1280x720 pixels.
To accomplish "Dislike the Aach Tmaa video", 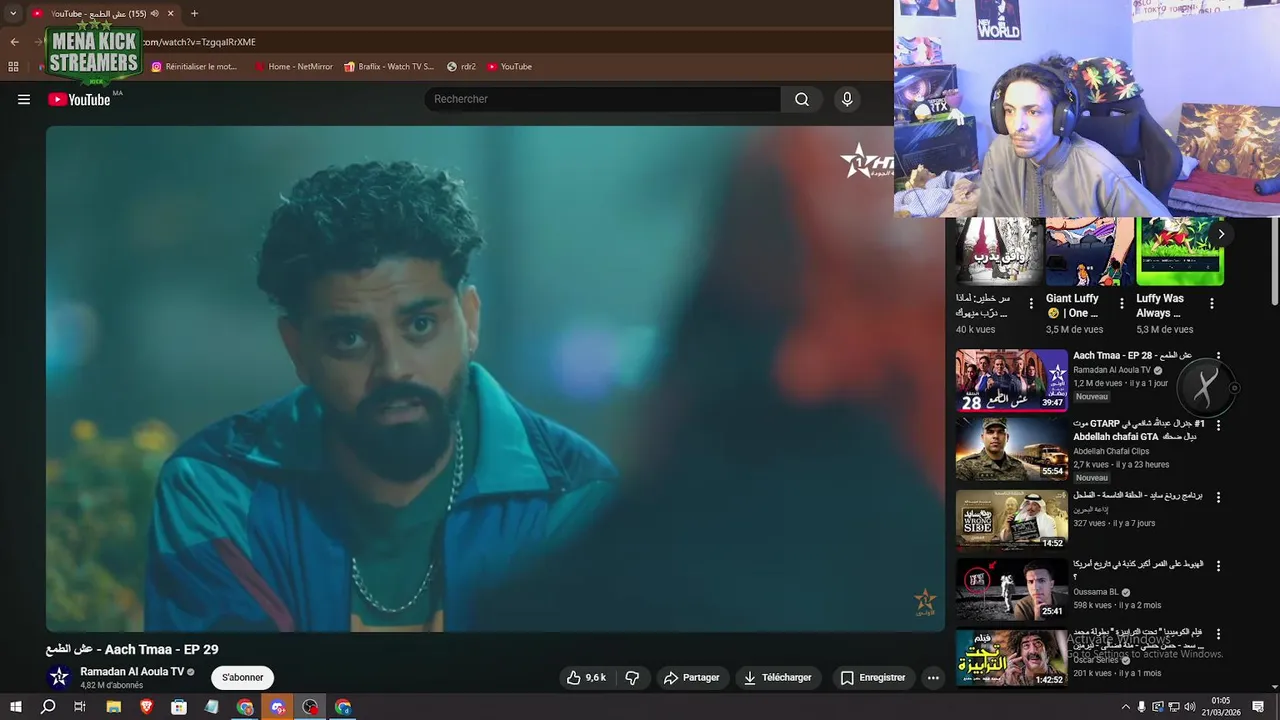I will pos(632,678).
